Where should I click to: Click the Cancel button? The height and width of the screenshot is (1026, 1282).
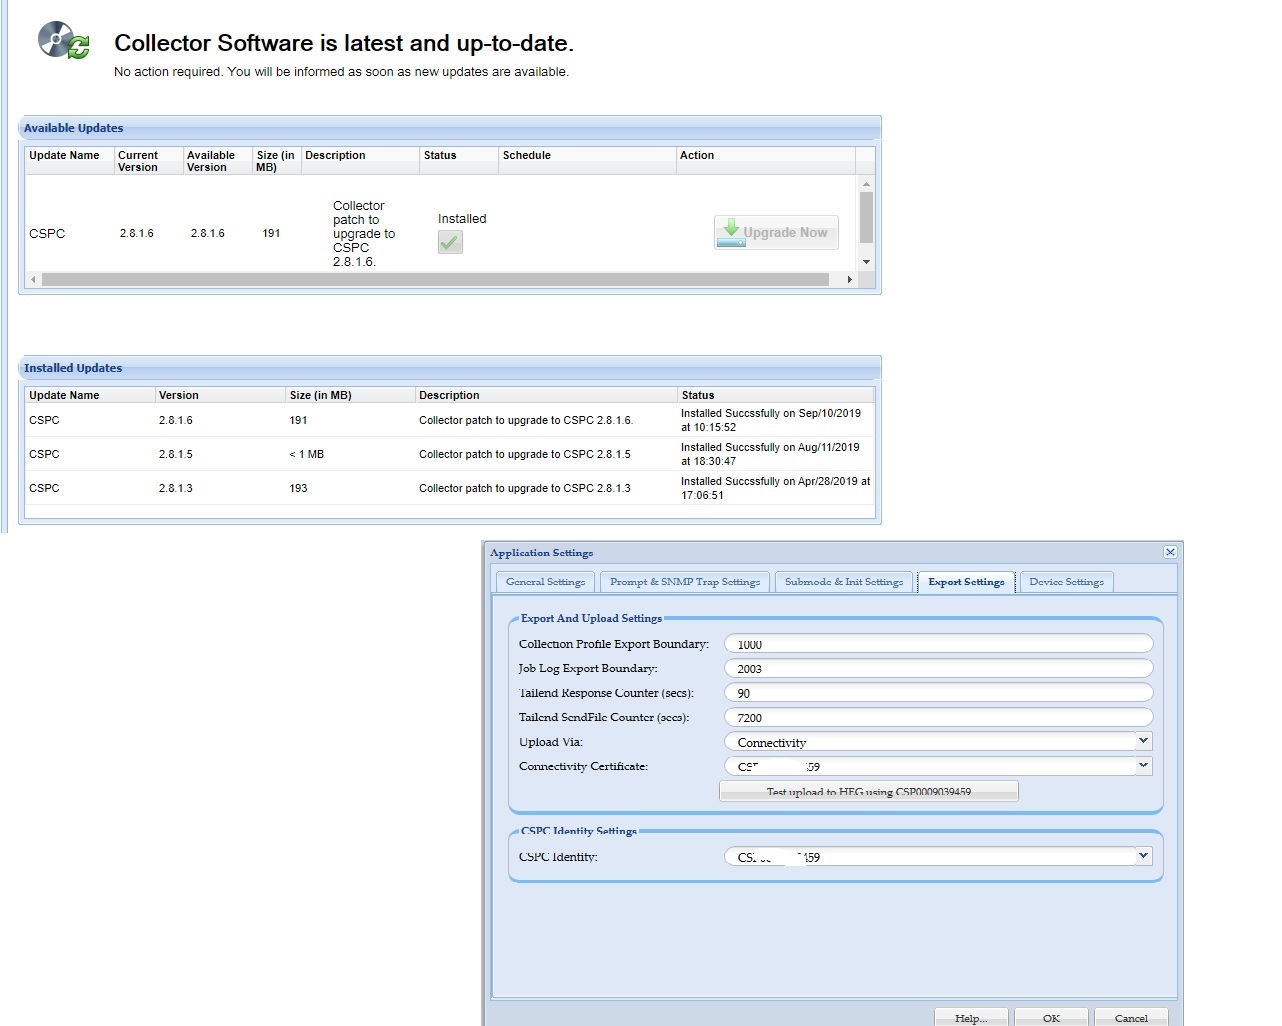pyautogui.click(x=1131, y=1017)
